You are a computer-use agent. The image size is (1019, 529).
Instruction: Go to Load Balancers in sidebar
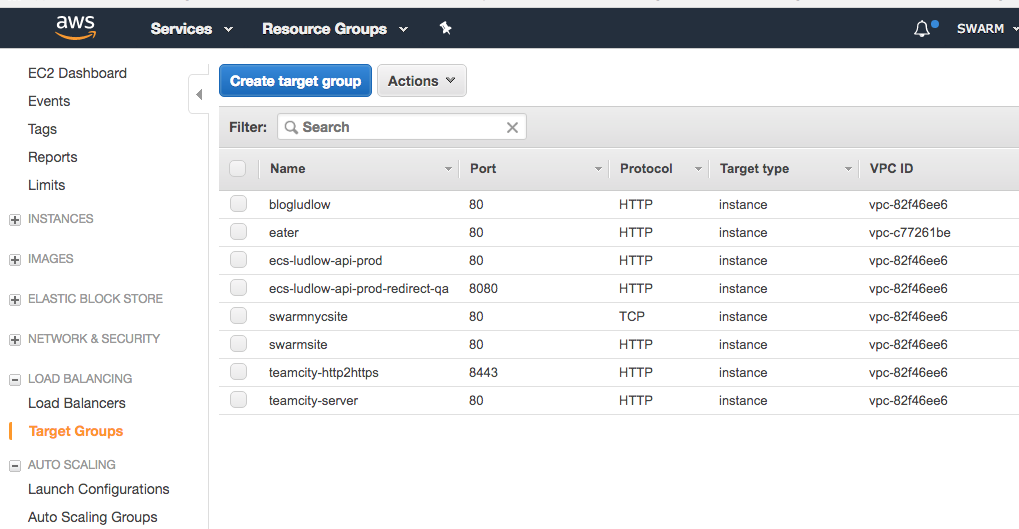pos(77,403)
